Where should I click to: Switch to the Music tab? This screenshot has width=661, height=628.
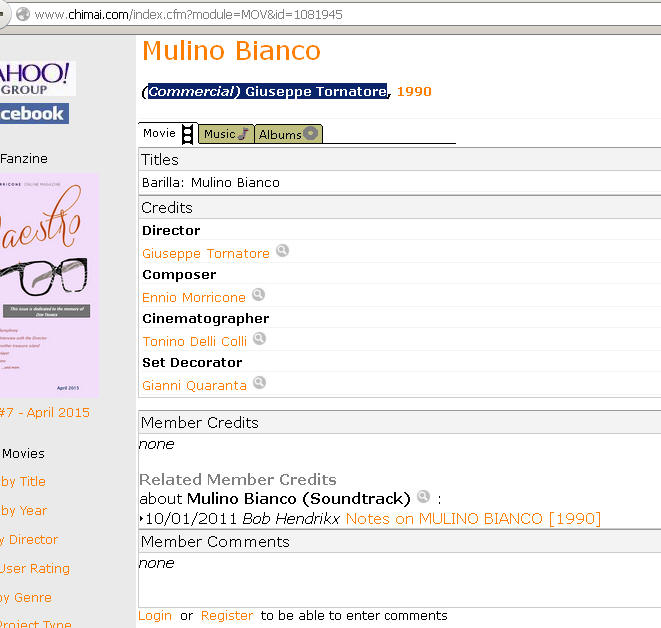tap(226, 134)
